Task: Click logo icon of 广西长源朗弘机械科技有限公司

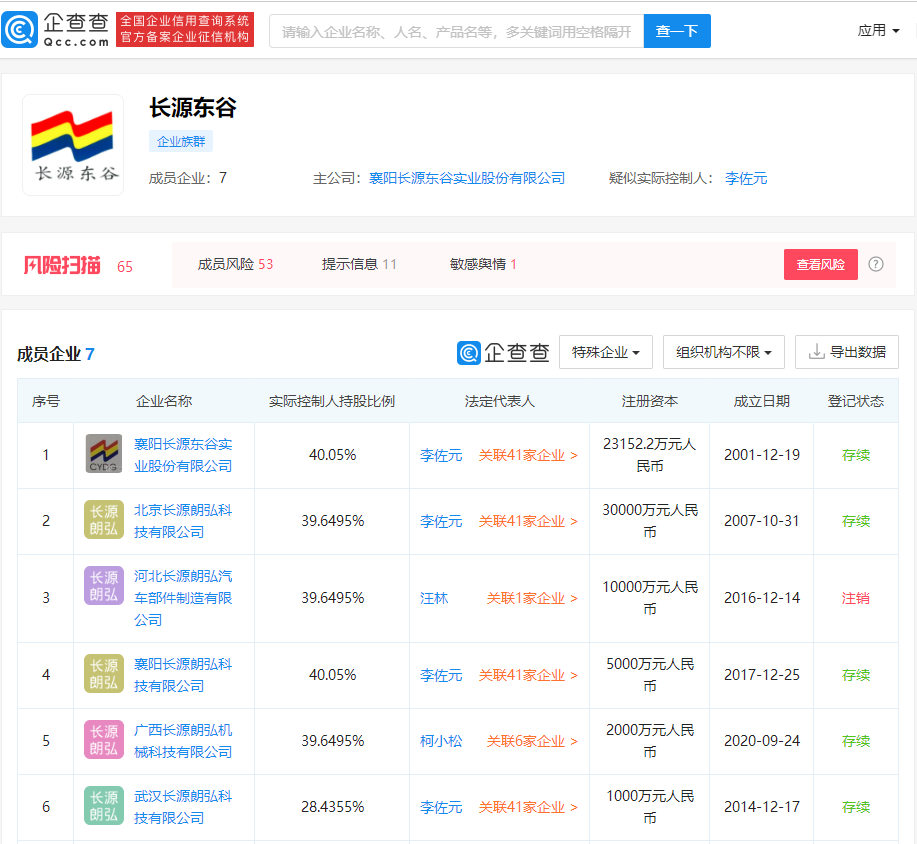Action: 104,740
